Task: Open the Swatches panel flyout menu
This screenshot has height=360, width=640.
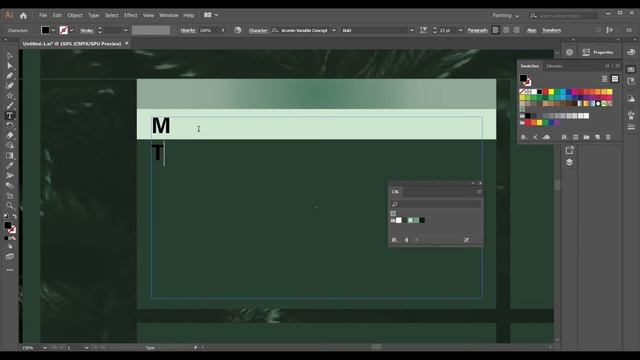Action: tap(618, 66)
